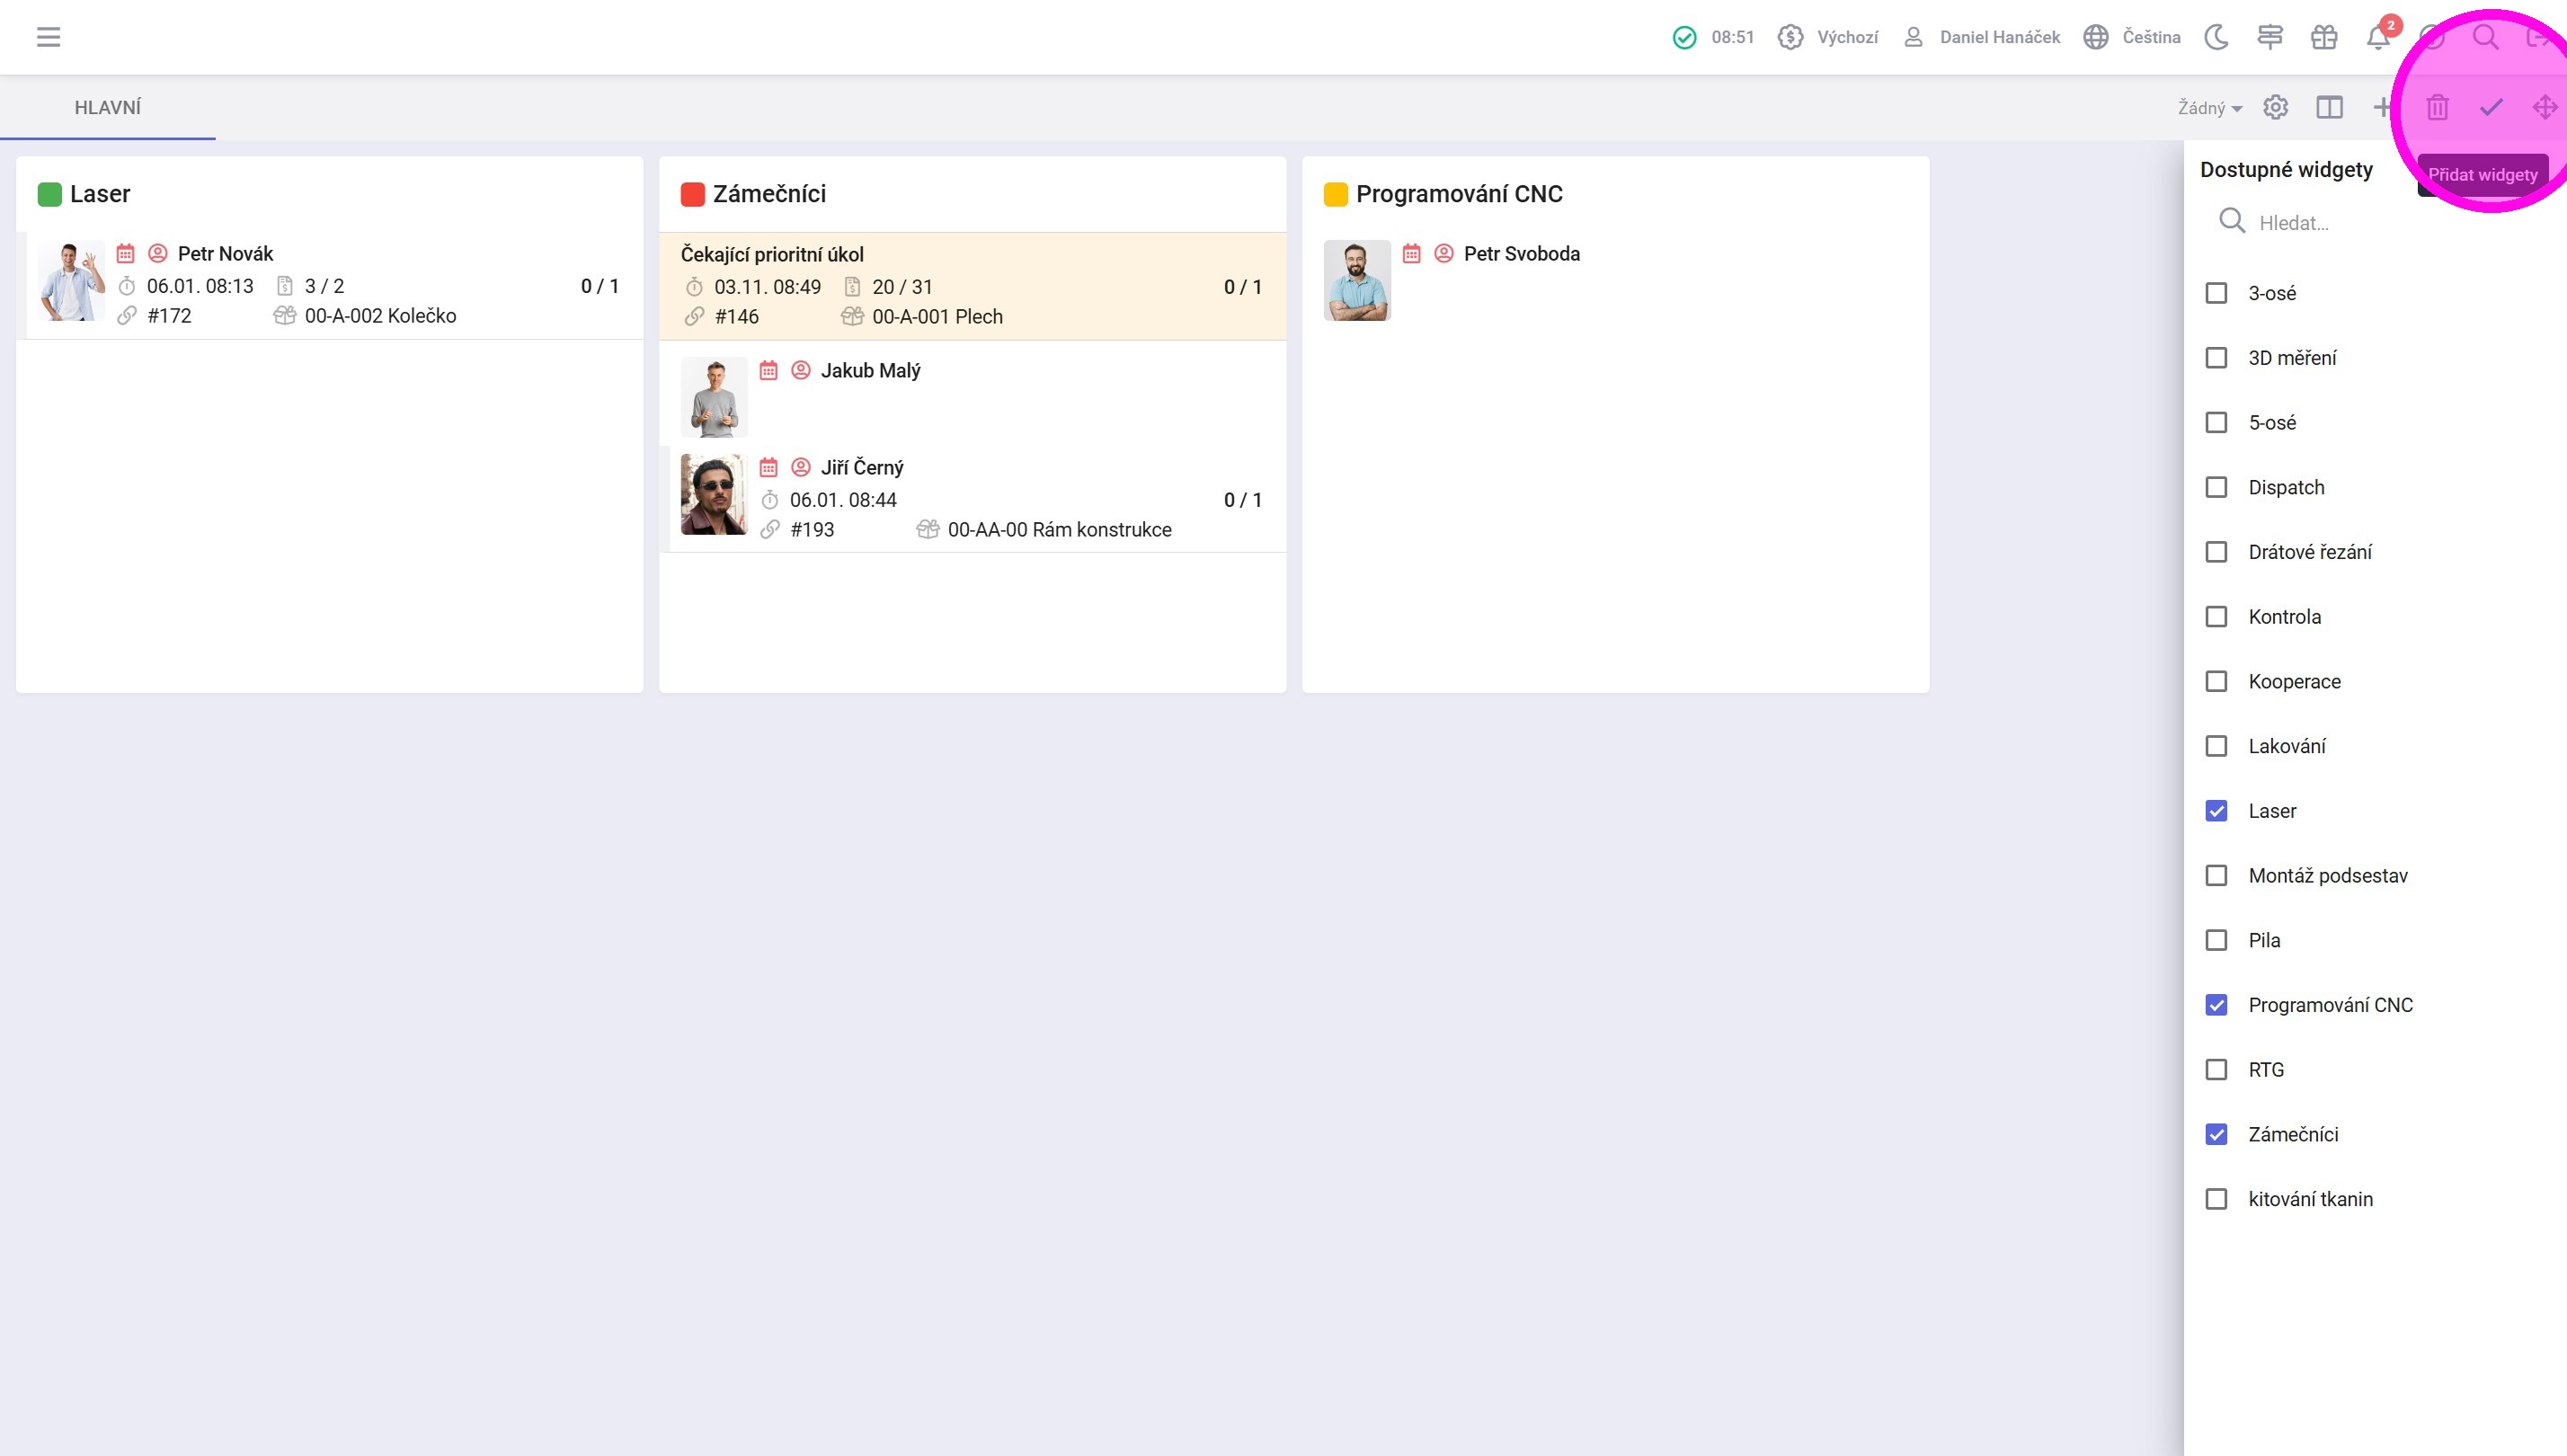The image size is (2567, 1456).
Task: Open the hamburger navigation menu
Action: point(48,37)
